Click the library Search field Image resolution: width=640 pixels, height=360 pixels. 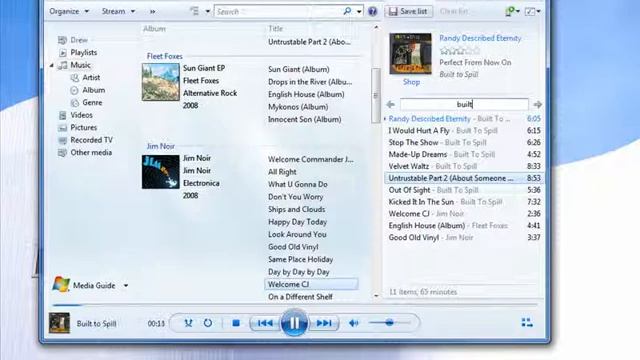tap(278, 11)
